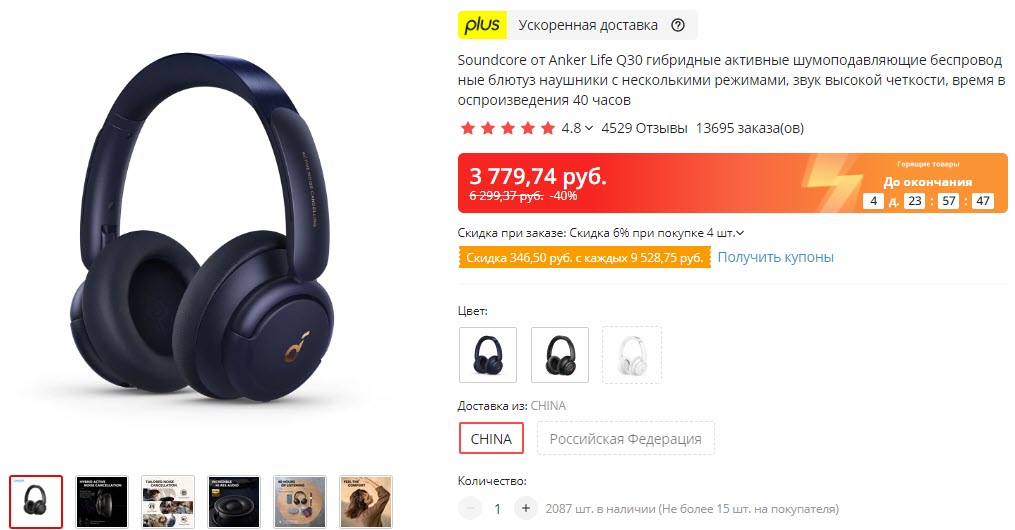The image size is (1015, 530).
Task: Show the Hi-Res Audio driver thumbnail
Action: click(x=234, y=502)
